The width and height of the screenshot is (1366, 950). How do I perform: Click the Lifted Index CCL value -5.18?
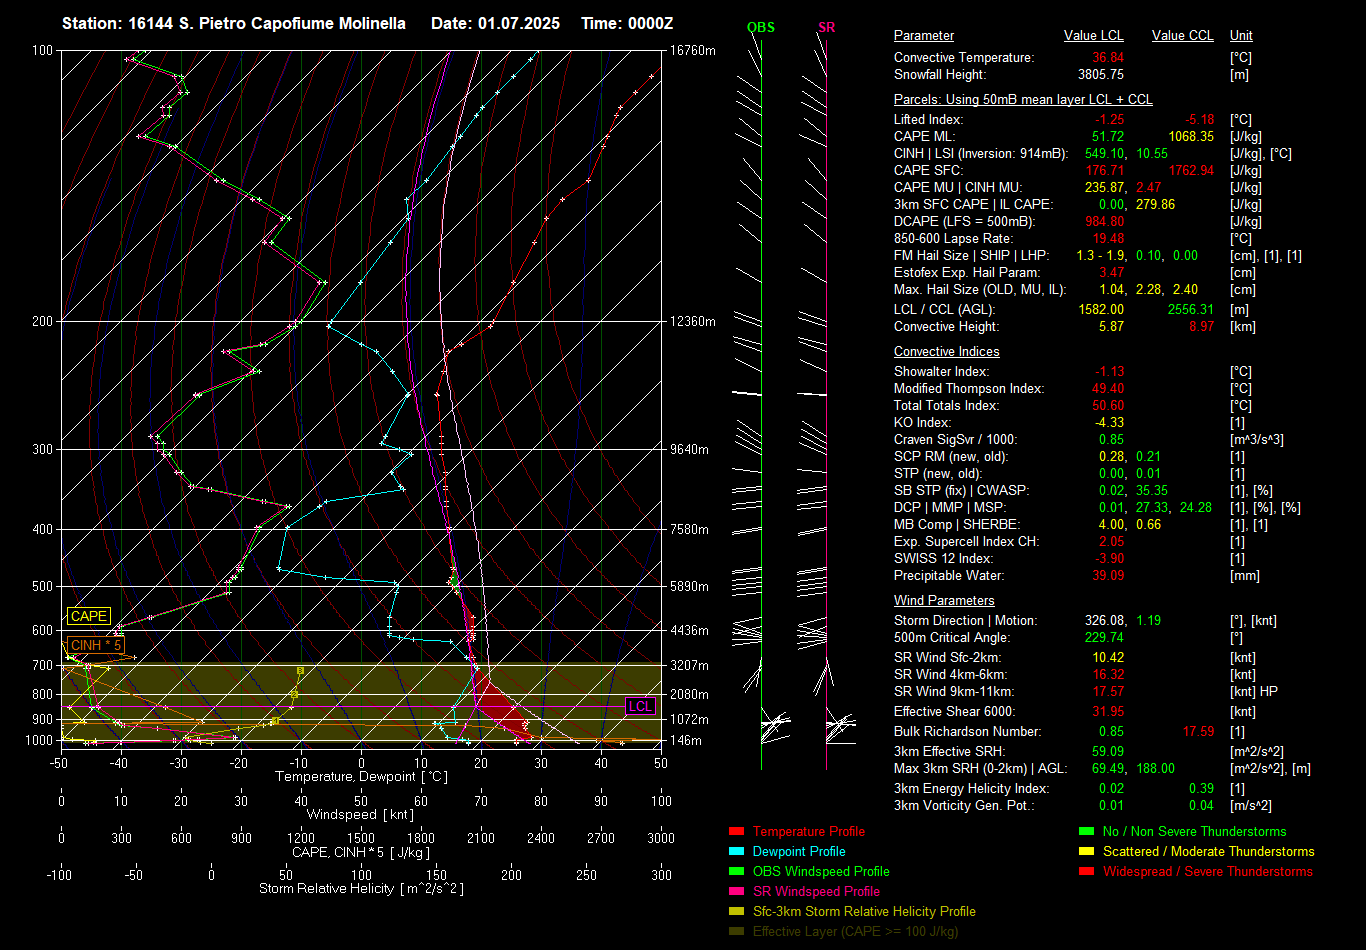(1199, 119)
